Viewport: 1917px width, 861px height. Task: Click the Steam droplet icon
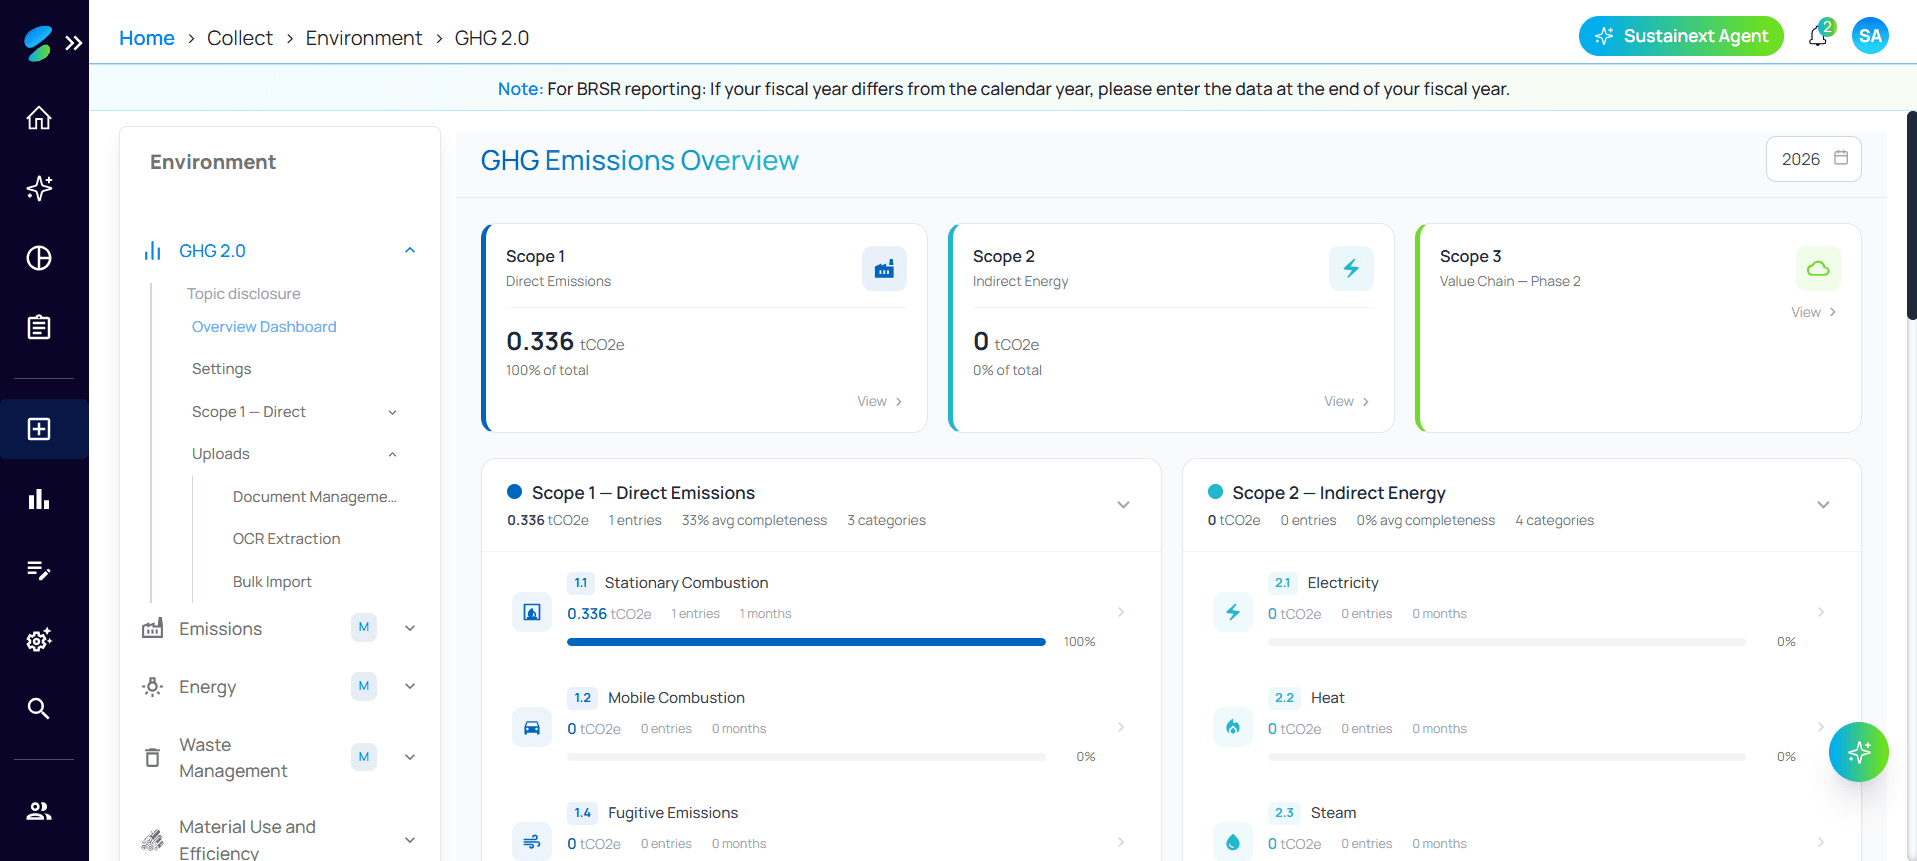(x=1233, y=842)
